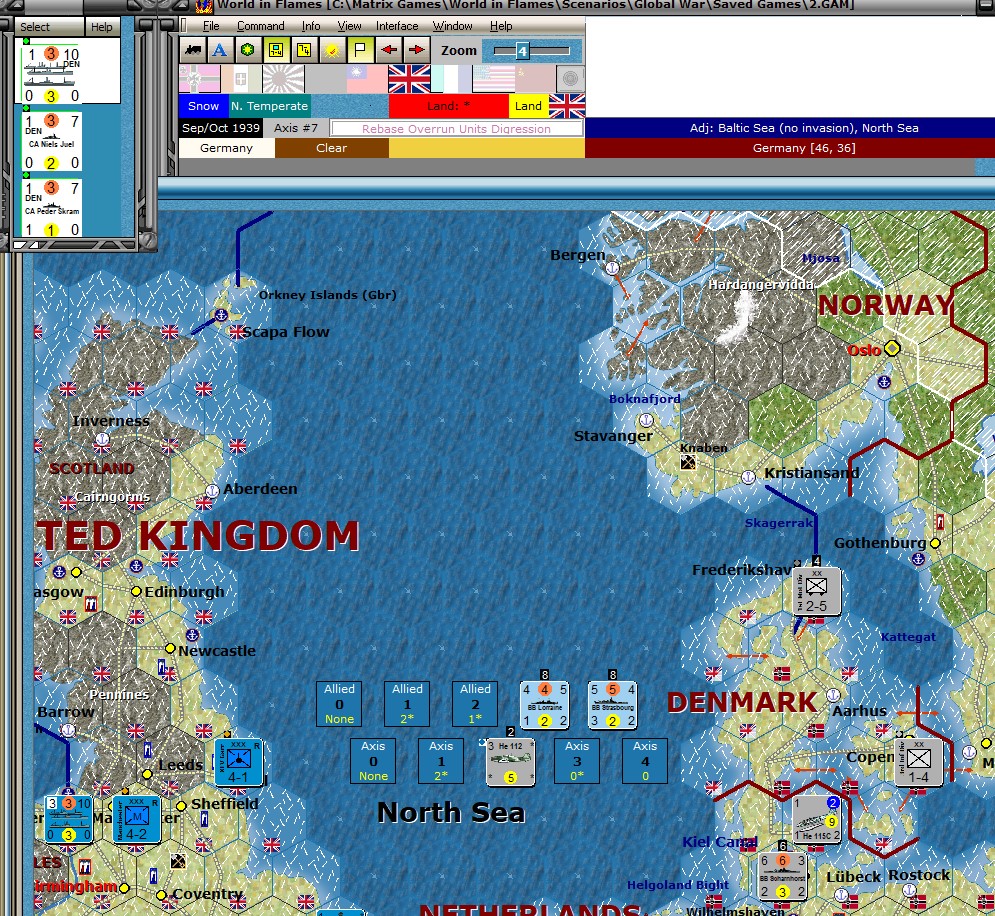The image size is (995, 916).
Task: Open the File menu
Action: coord(211,26)
